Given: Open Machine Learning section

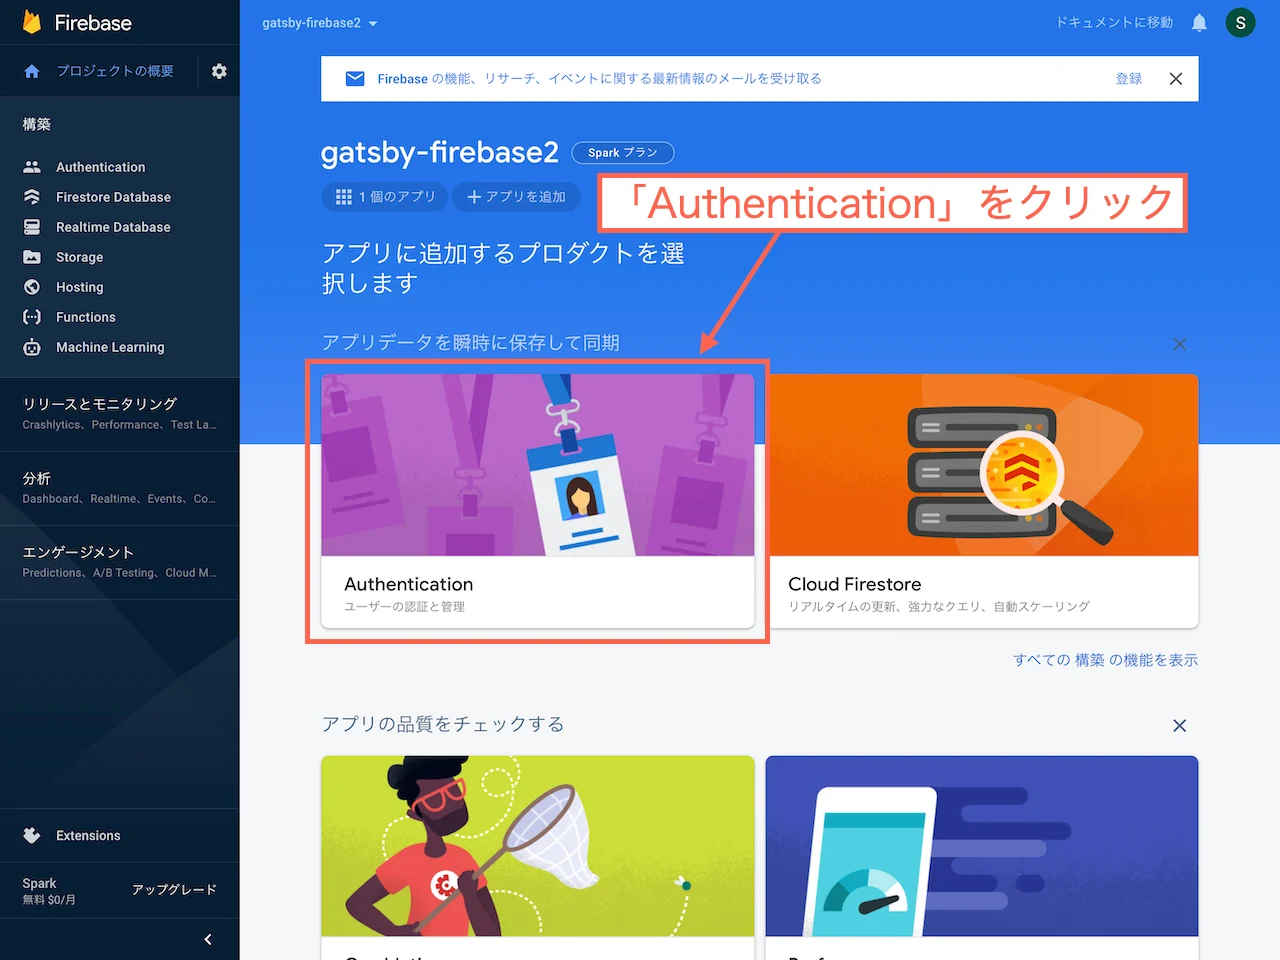Looking at the screenshot, I should pyautogui.click(x=110, y=347).
